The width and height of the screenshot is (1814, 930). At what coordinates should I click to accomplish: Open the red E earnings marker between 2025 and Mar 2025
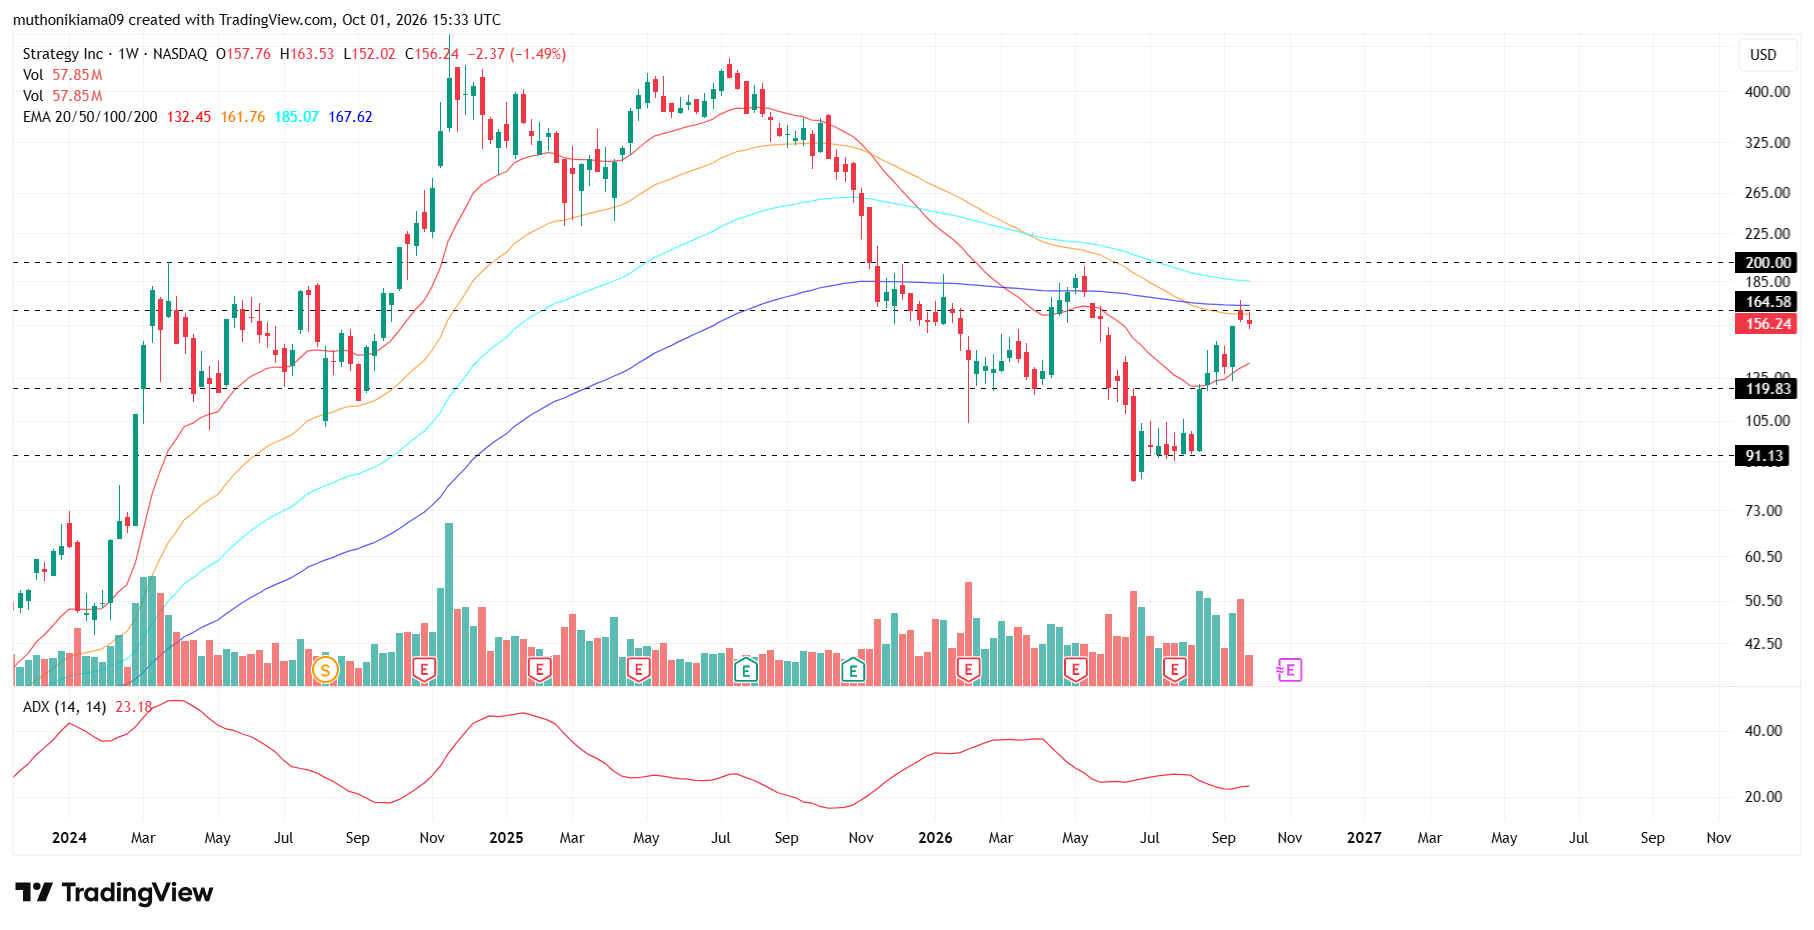[539, 670]
